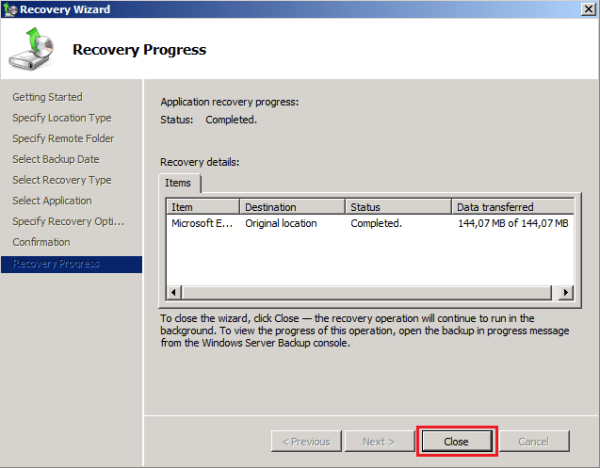Select the Select Backup Date step
Screen dimensions: 600x468
click(56, 159)
